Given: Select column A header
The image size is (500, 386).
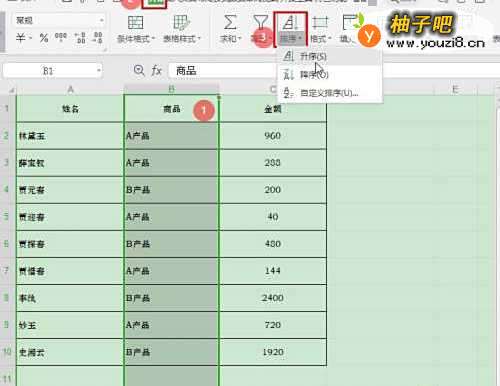Looking at the screenshot, I should click(70, 89).
